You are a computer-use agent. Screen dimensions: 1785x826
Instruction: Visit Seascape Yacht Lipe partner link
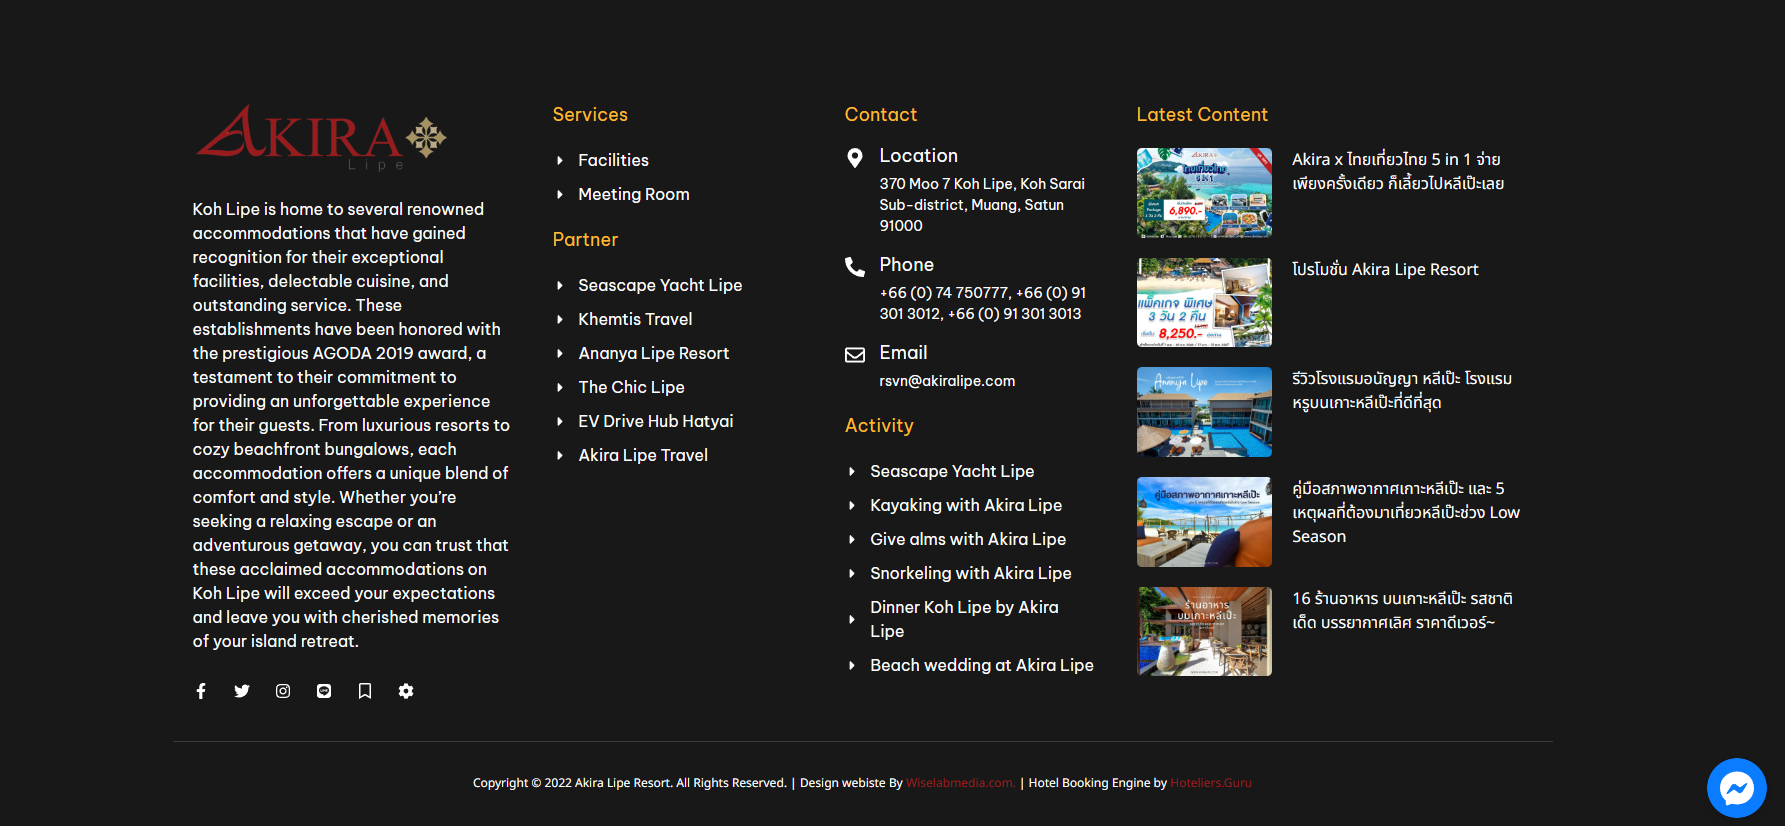[660, 285]
